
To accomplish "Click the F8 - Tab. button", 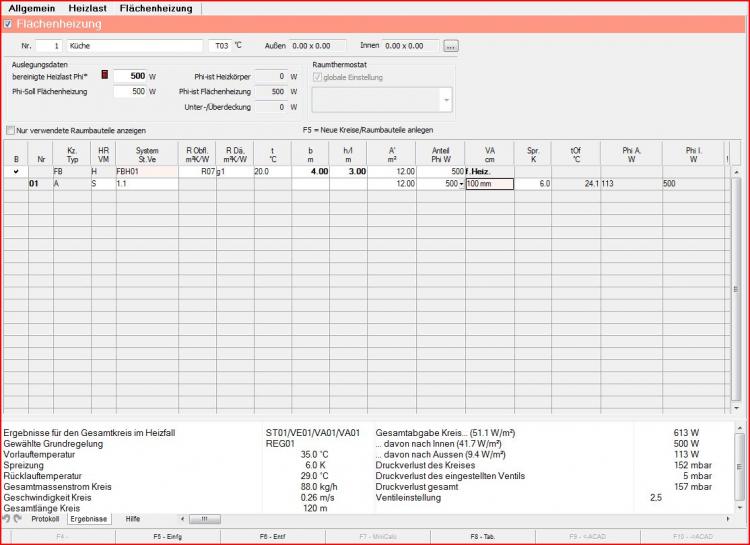I will [483, 537].
